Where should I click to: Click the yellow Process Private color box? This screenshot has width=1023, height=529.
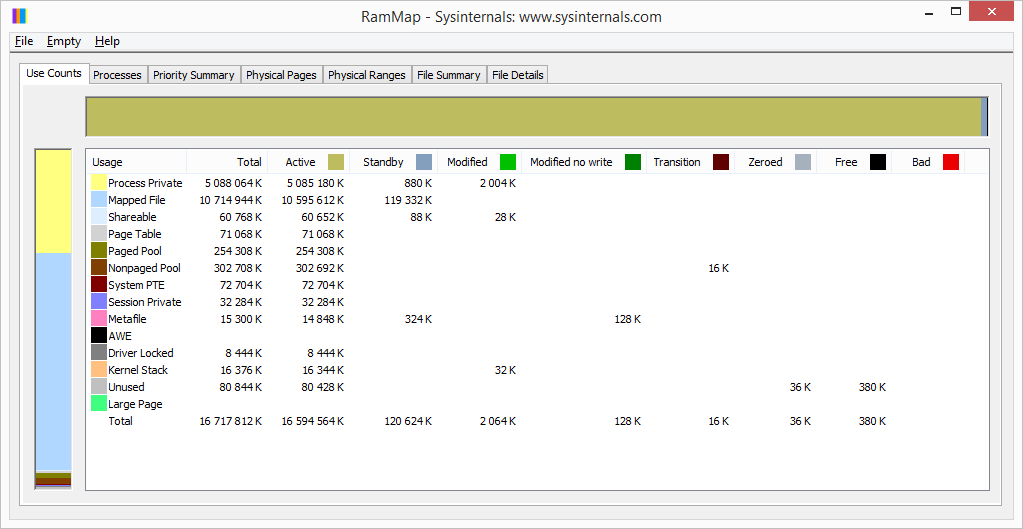(x=99, y=183)
